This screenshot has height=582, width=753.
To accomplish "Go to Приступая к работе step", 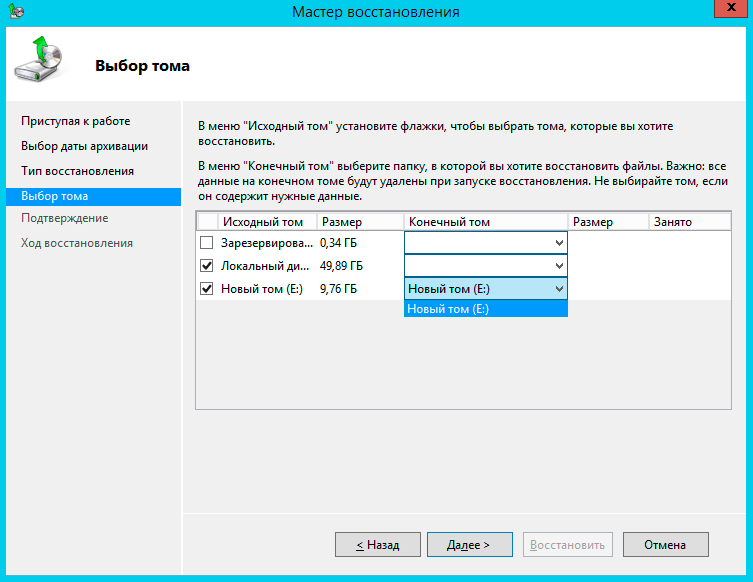I will 75,121.
